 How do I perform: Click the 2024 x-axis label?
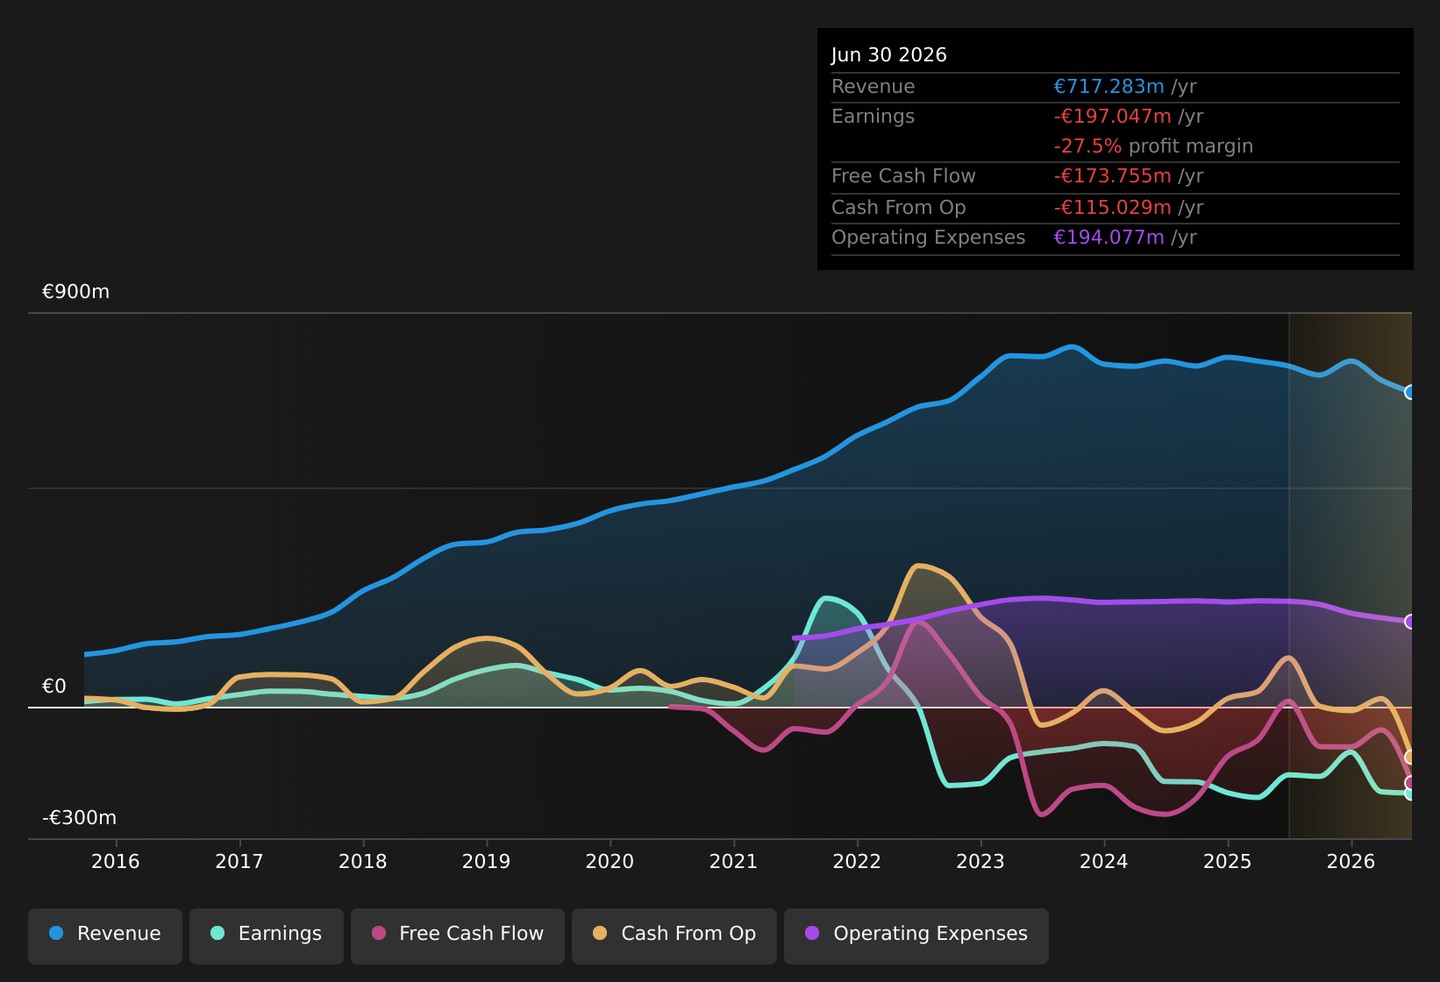1104,862
